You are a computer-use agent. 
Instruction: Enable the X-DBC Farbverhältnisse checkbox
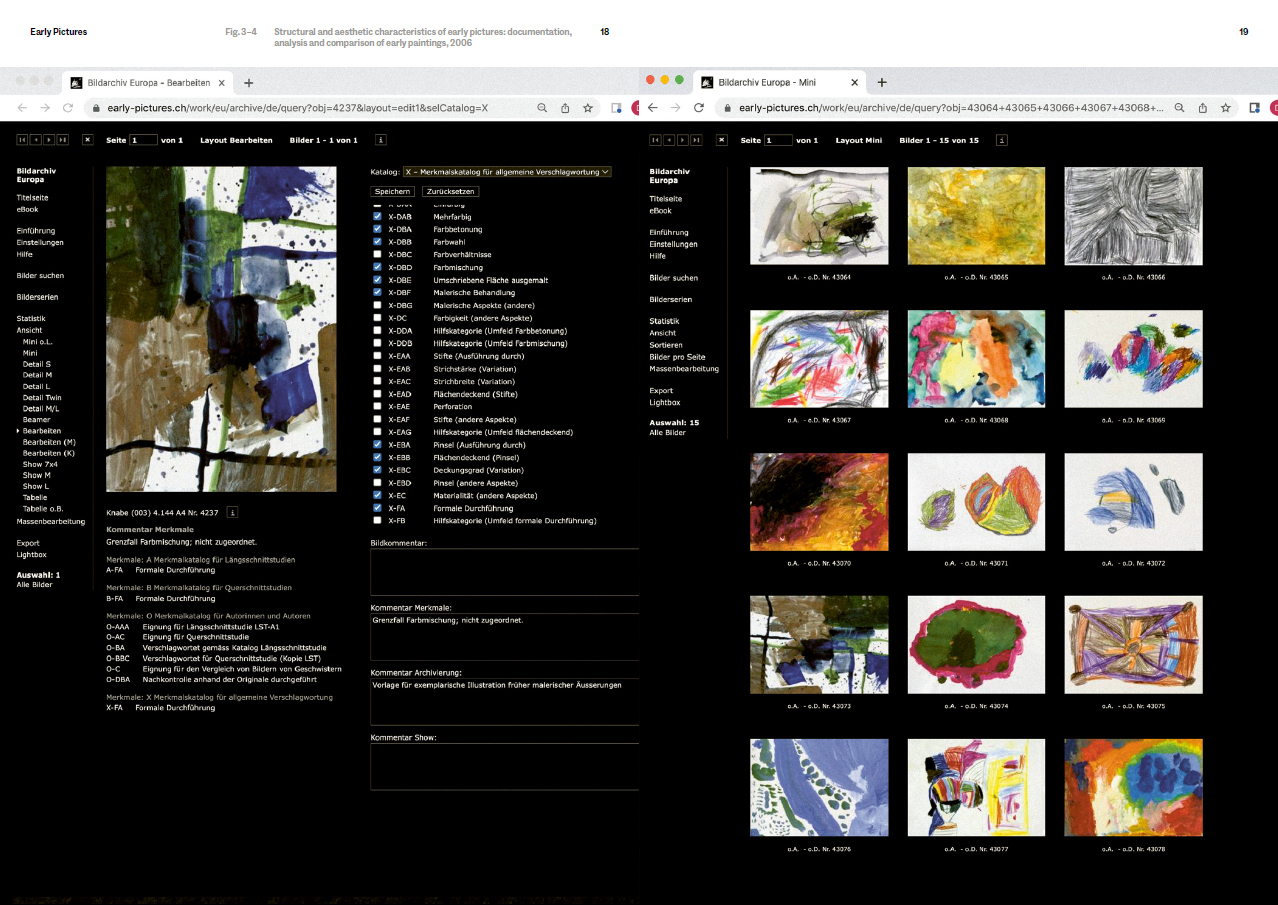[x=377, y=254]
